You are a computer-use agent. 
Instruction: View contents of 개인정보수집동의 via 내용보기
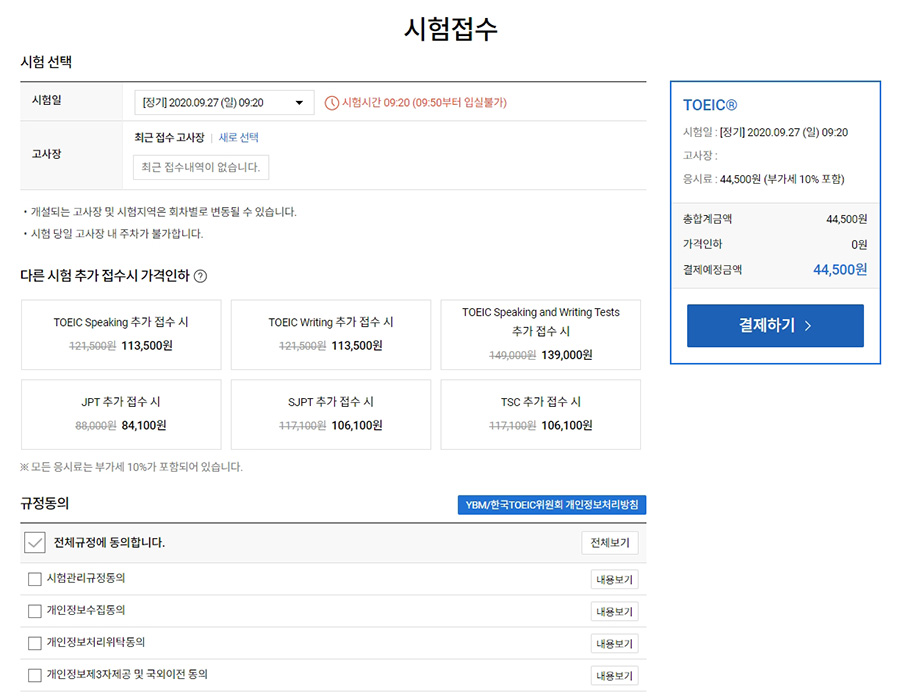point(615,611)
